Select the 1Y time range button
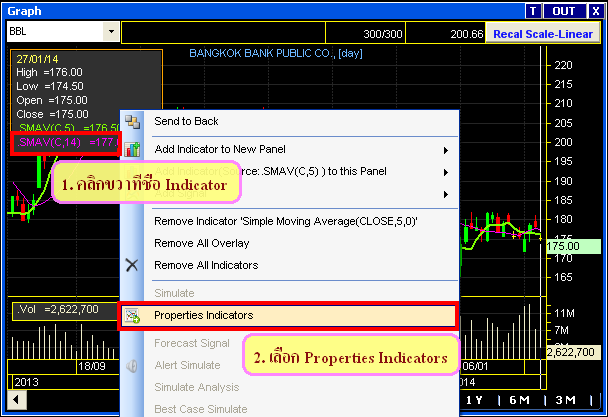 [x=474, y=400]
